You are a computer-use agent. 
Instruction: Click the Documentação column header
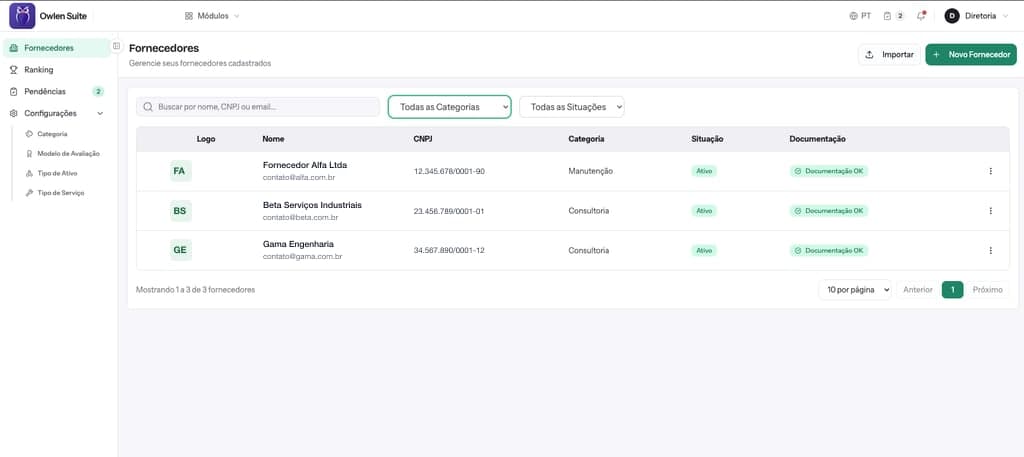point(818,139)
